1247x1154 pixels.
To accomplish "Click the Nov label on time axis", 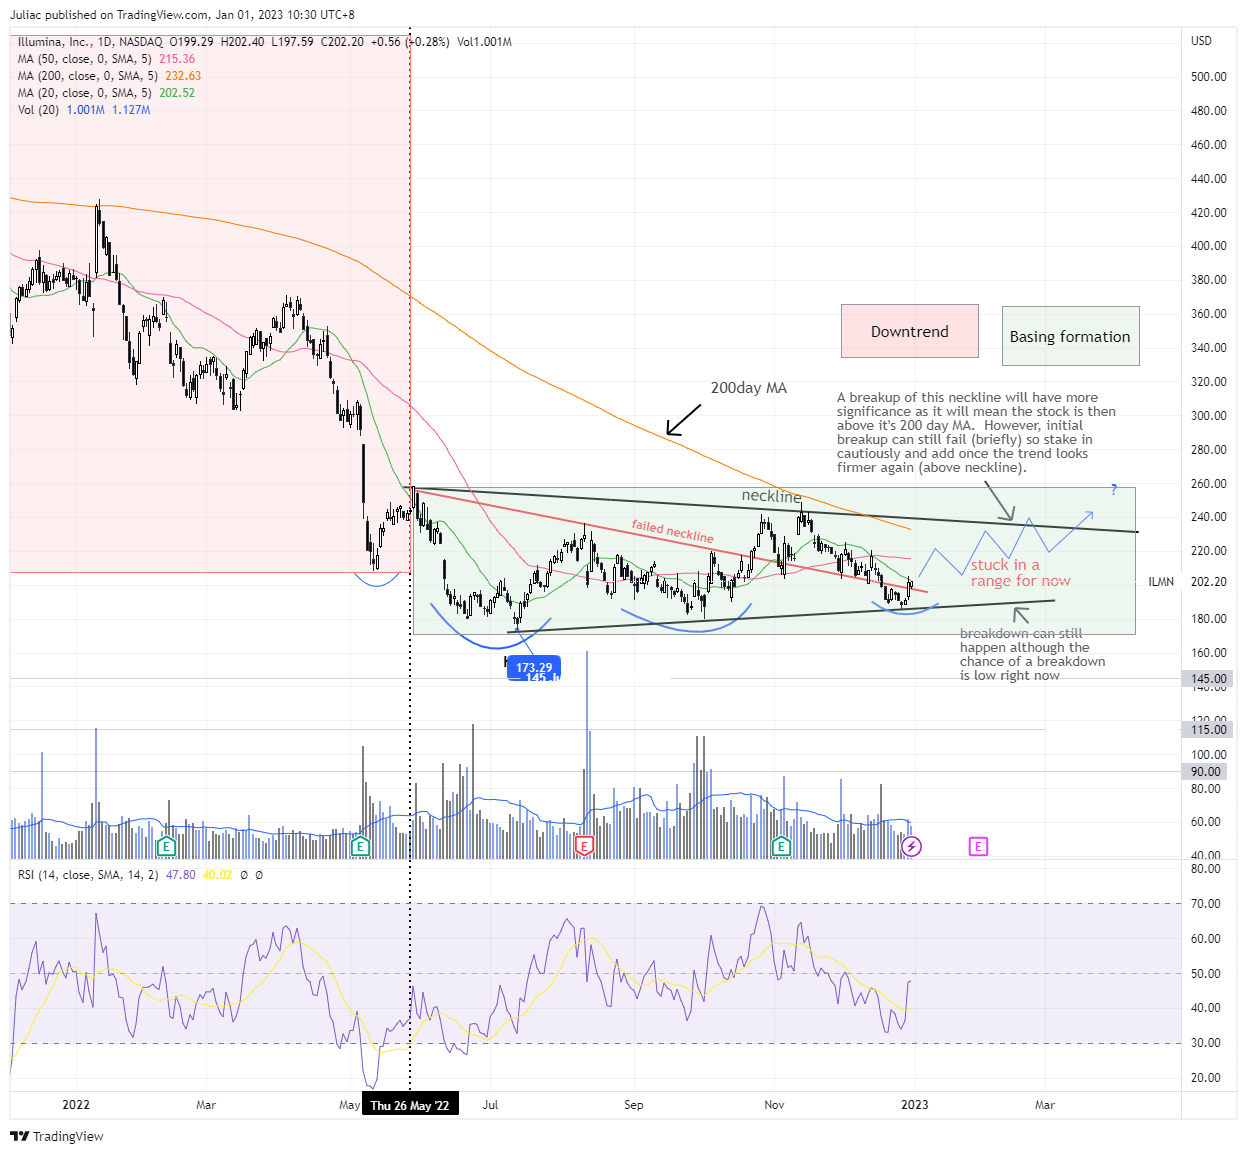I will click(774, 1105).
